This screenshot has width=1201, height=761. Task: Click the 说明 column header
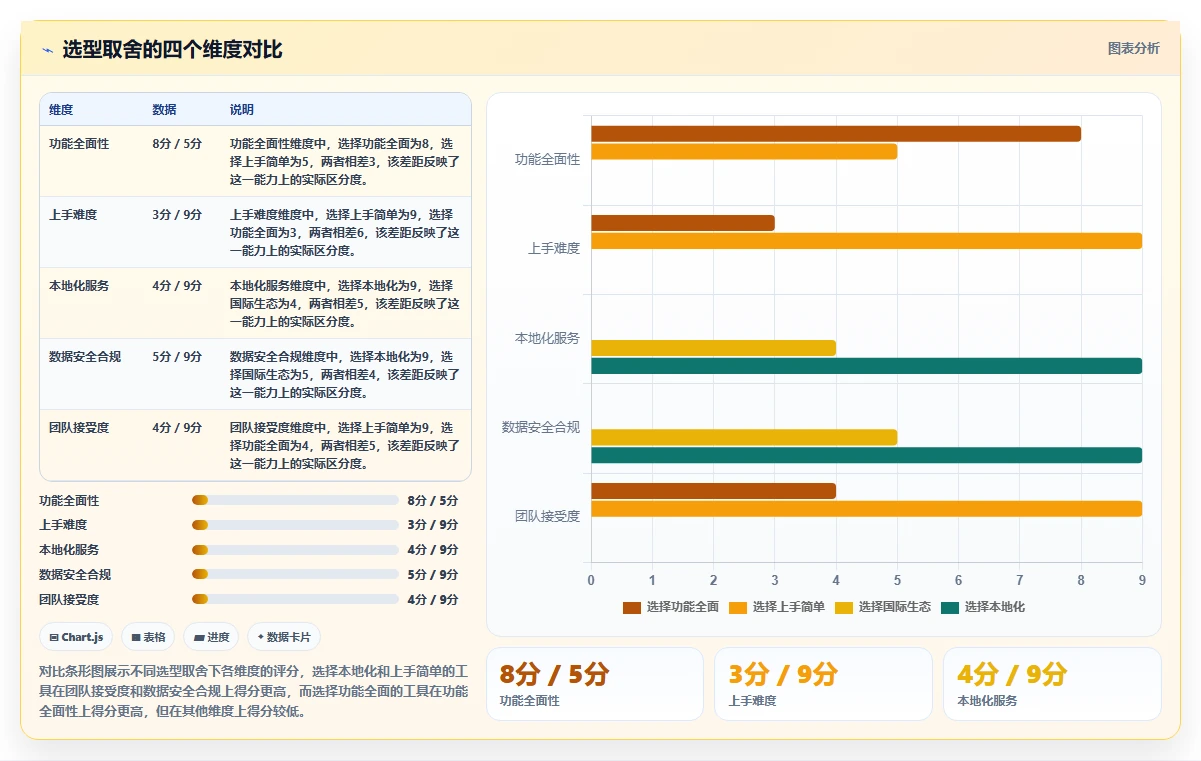(x=242, y=110)
